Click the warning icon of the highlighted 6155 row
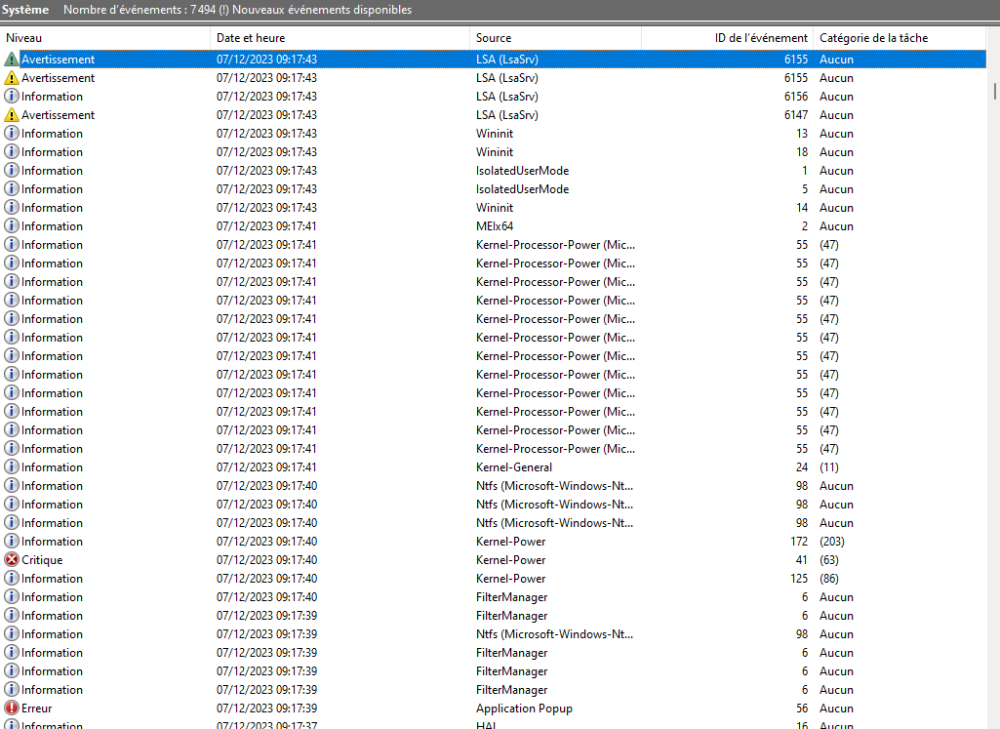Screen dimensions: 1000x729 point(11,59)
